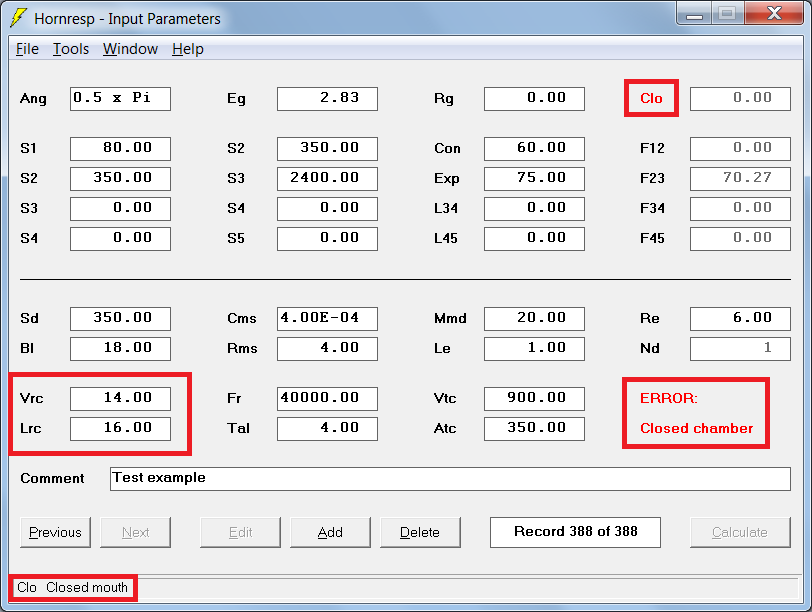
Task: Select the Tal field with 4.00
Action: (x=327, y=429)
